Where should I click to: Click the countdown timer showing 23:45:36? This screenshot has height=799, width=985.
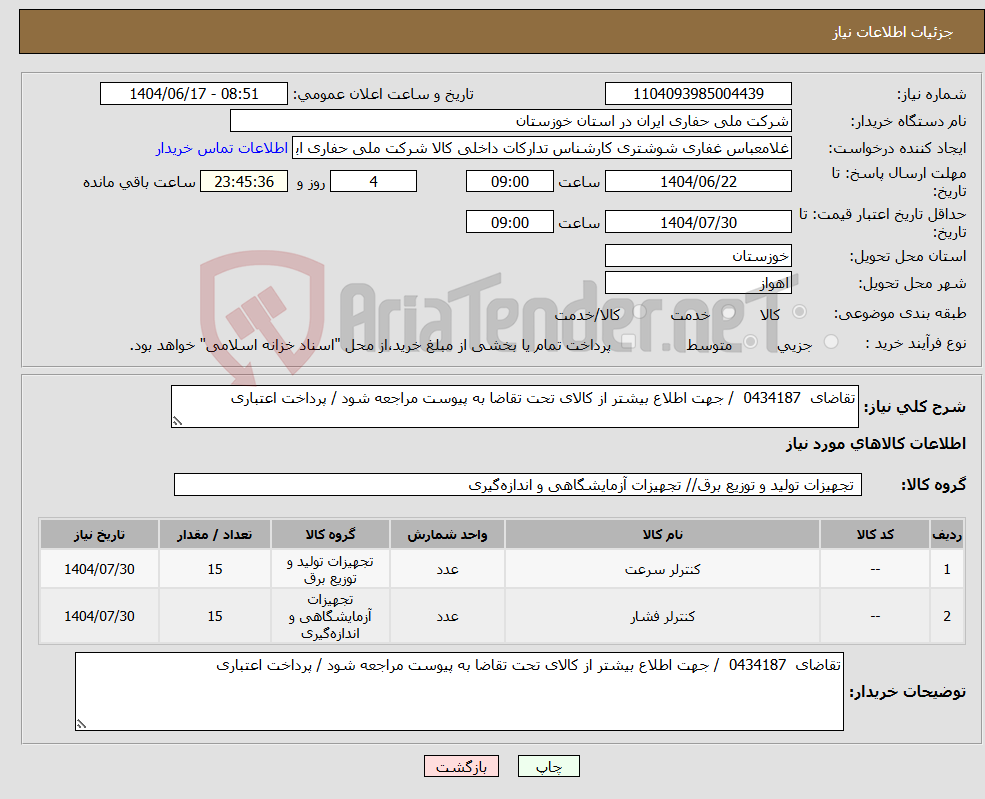click(x=245, y=181)
